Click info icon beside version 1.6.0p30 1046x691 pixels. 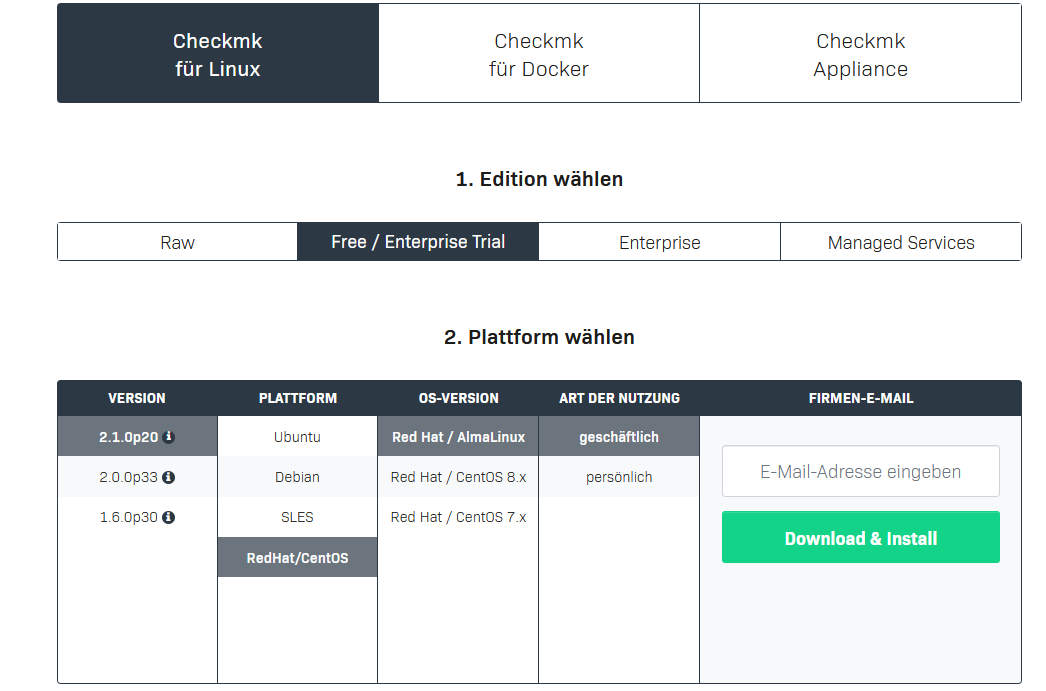168,517
